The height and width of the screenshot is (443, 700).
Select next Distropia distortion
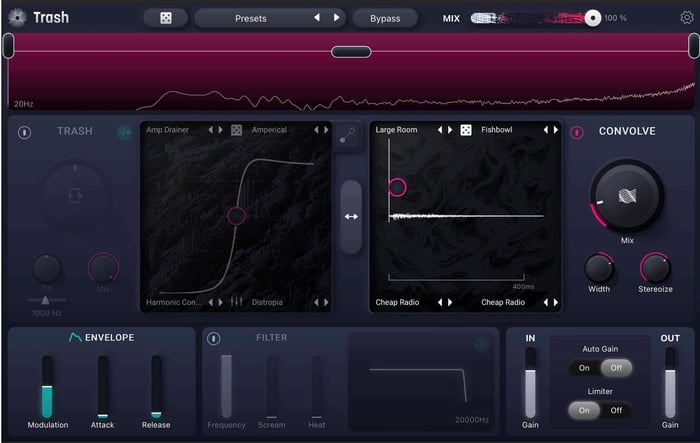tap(326, 302)
